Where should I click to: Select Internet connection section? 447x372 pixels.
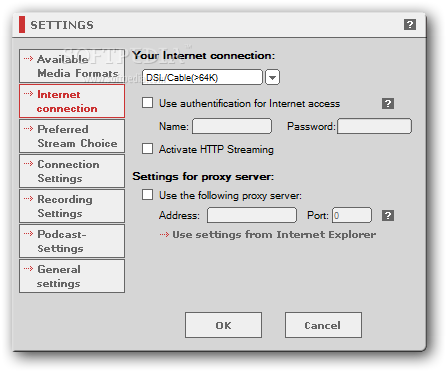pos(72,101)
